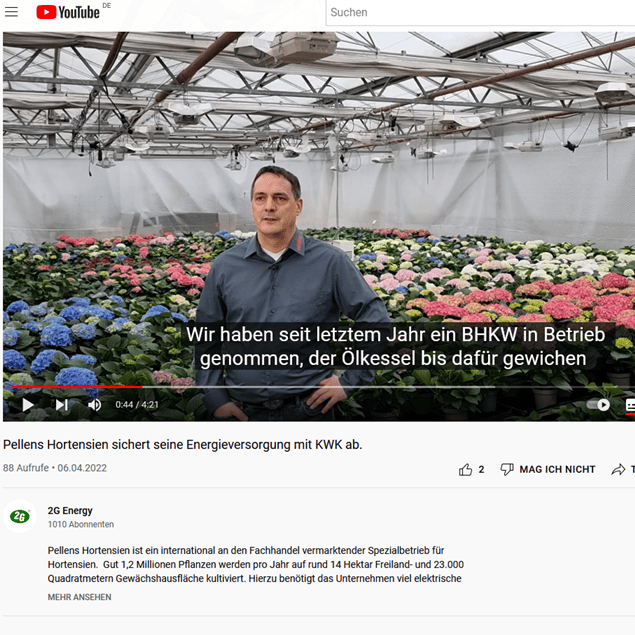
Task: Toggle subtitles in the player
Action: [630, 405]
